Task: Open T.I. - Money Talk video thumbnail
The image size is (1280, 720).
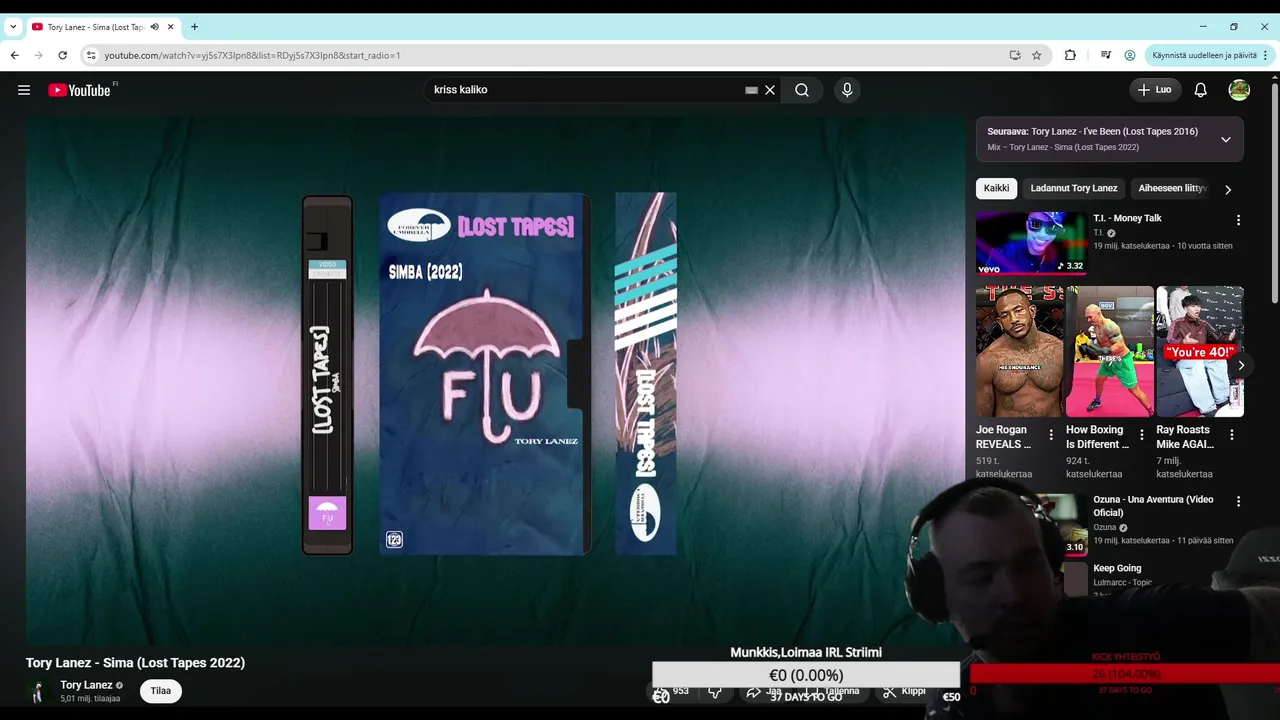Action: (x=1032, y=242)
